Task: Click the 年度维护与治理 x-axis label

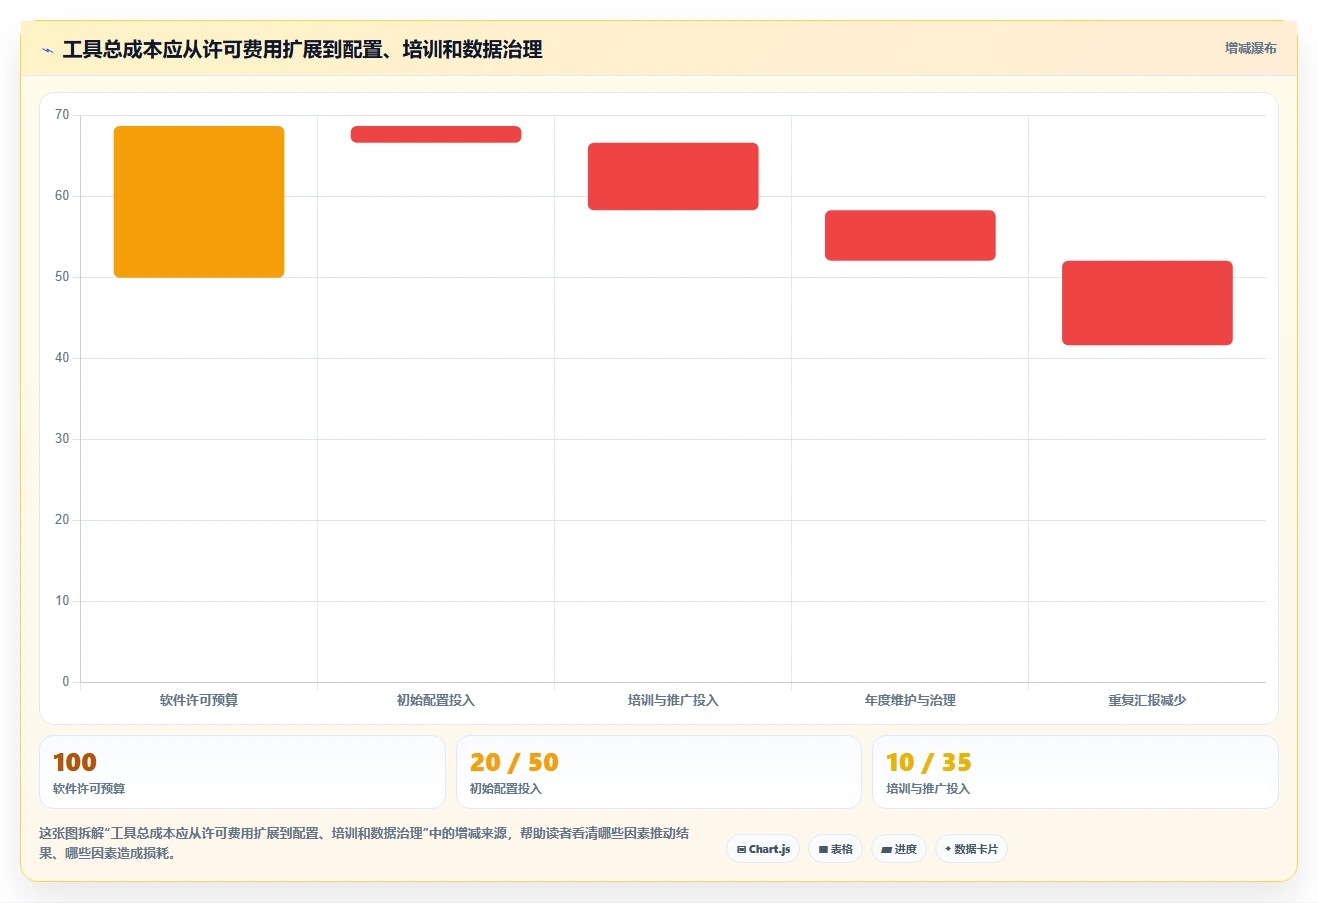Action: click(910, 700)
